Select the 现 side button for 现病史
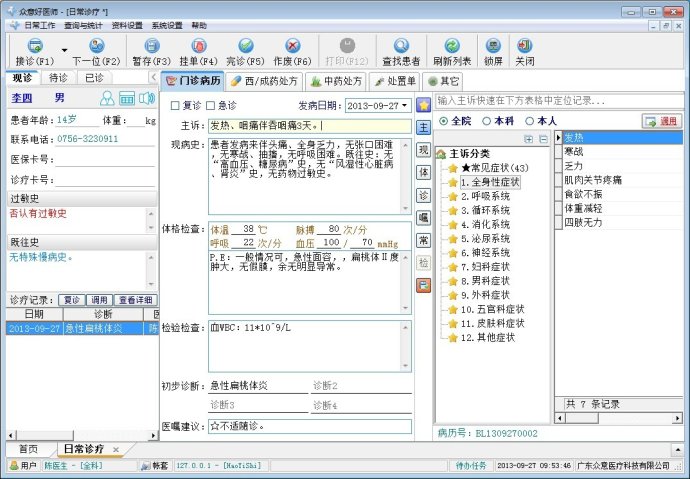 423,150
